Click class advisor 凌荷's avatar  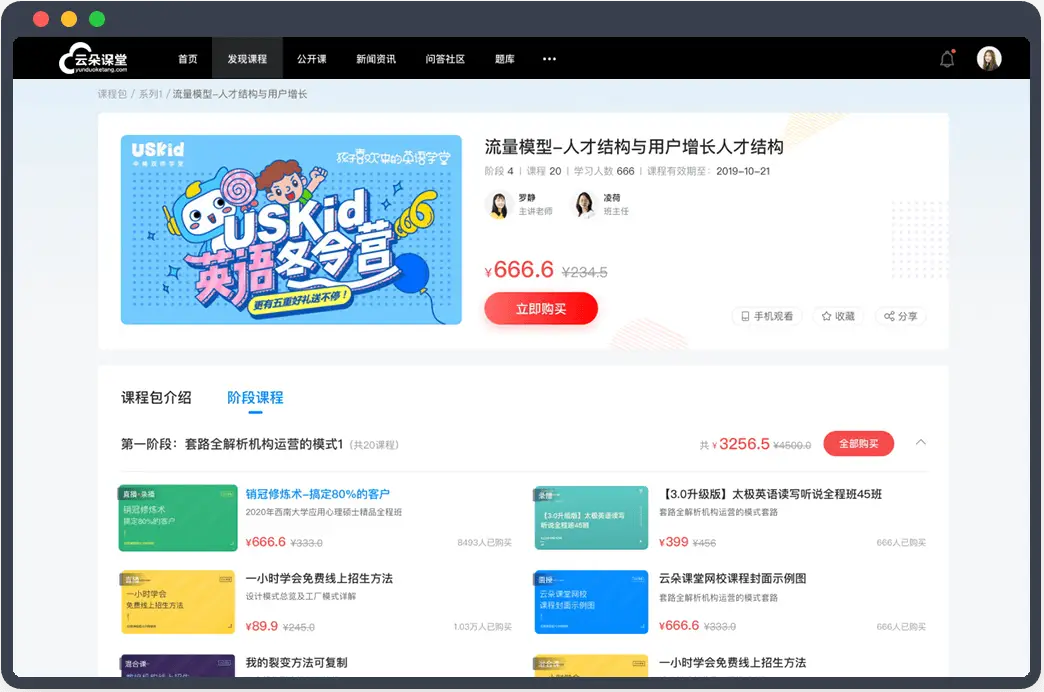pyautogui.click(x=584, y=205)
